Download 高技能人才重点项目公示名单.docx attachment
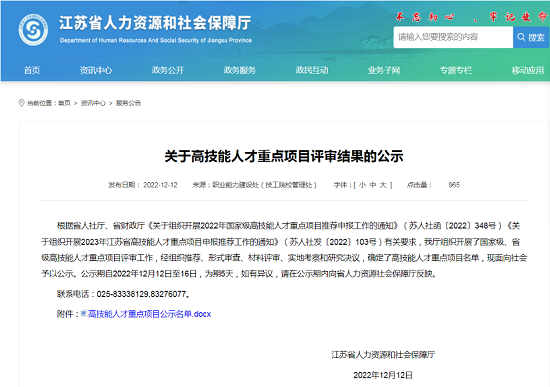 click(149, 314)
